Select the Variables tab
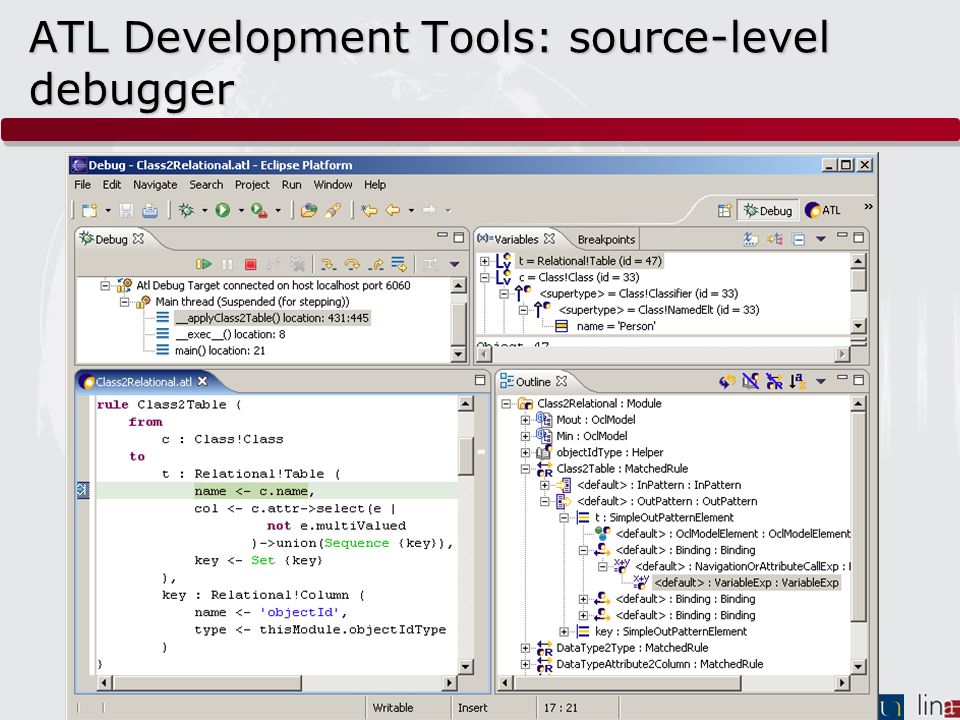This screenshot has height=720, width=960. [x=516, y=239]
